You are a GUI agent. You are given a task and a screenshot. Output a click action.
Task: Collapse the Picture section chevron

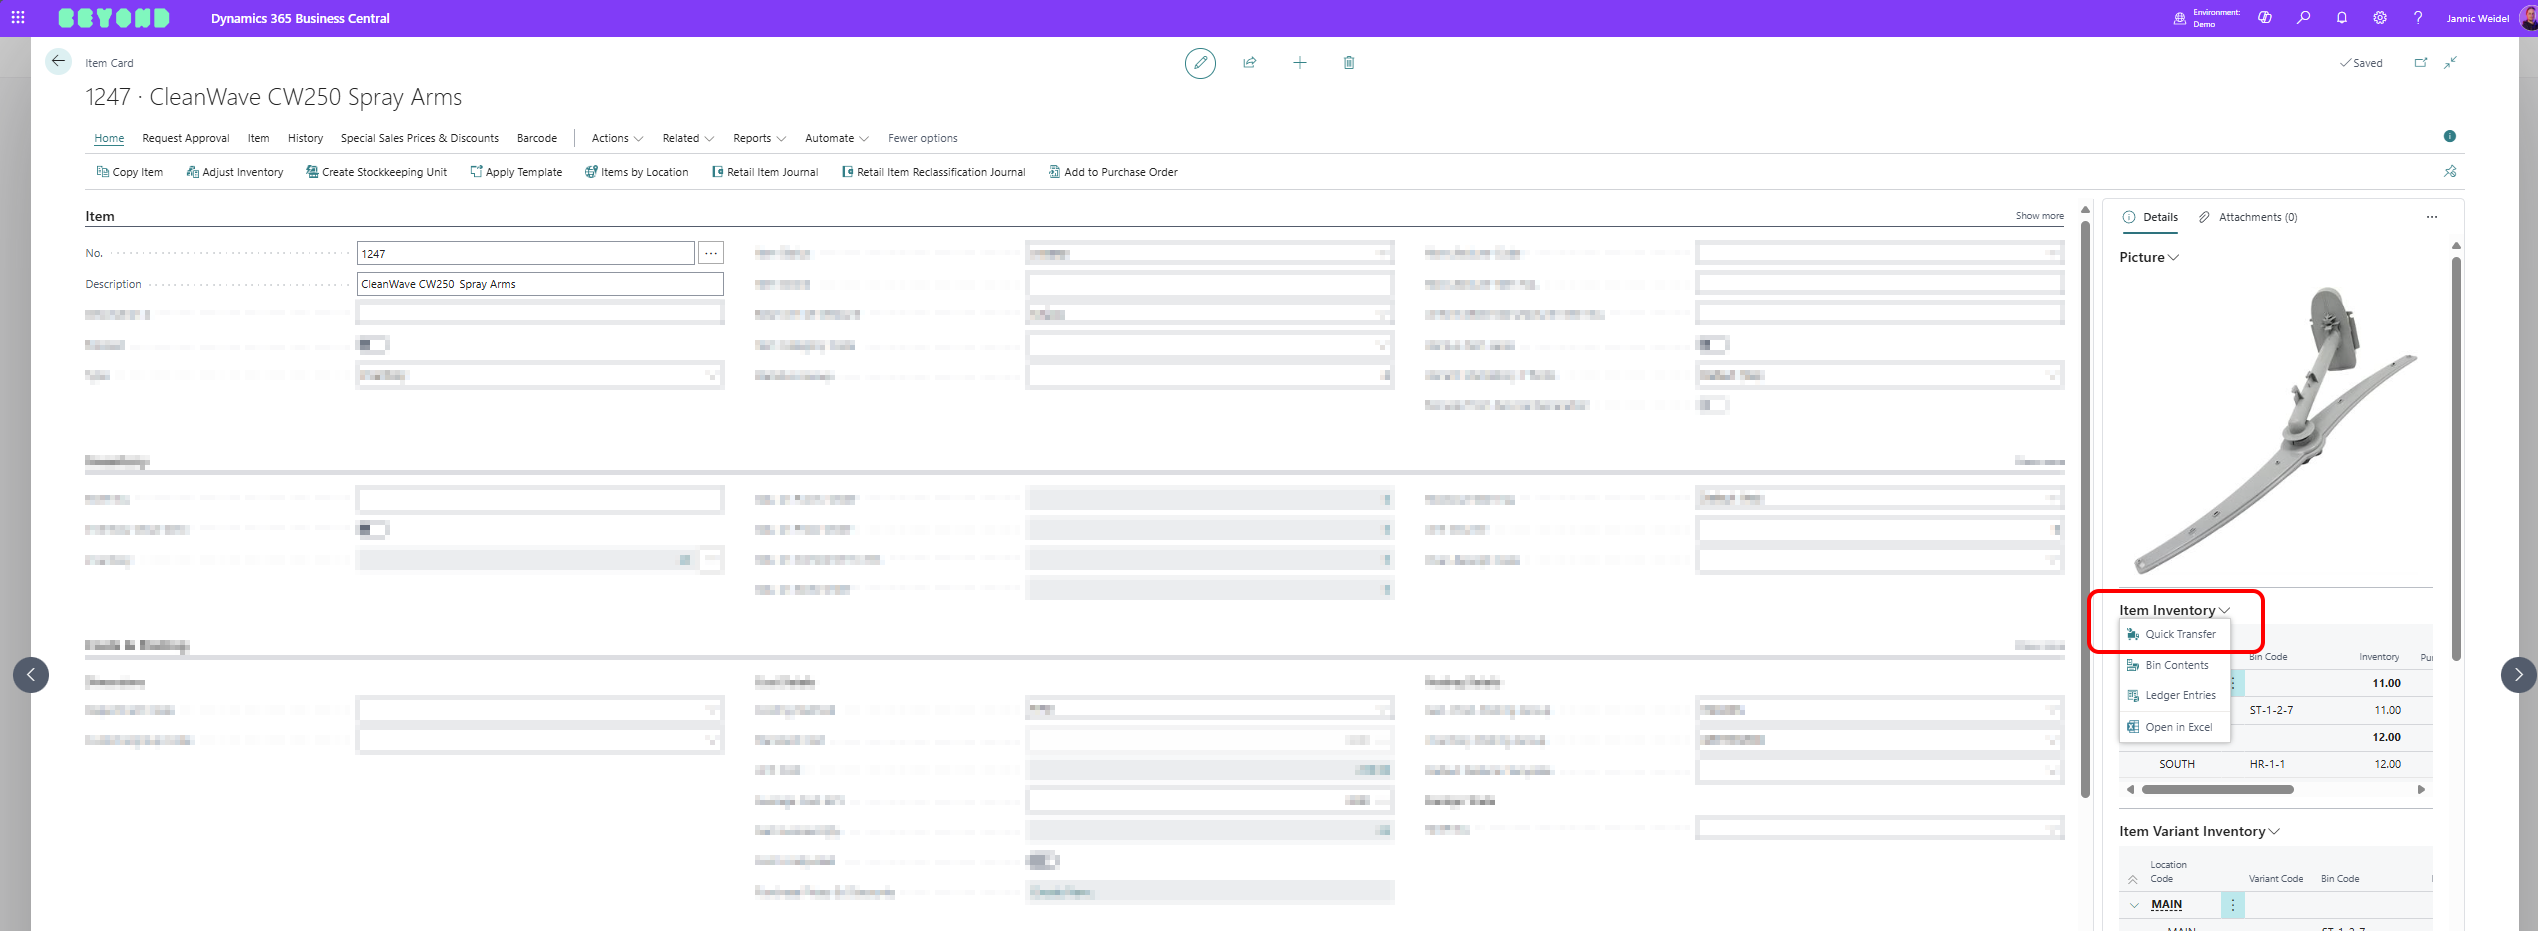2173,258
